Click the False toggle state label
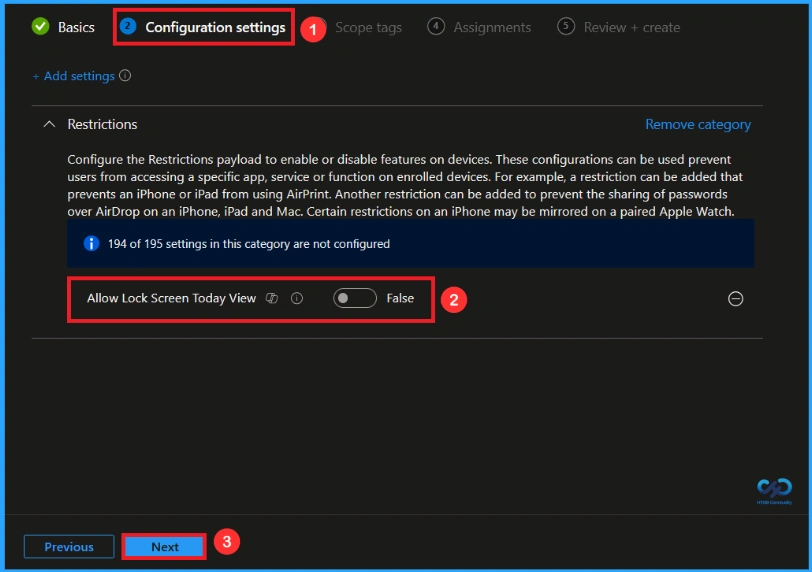The width and height of the screenshot is (812, 572). [400, 298]
